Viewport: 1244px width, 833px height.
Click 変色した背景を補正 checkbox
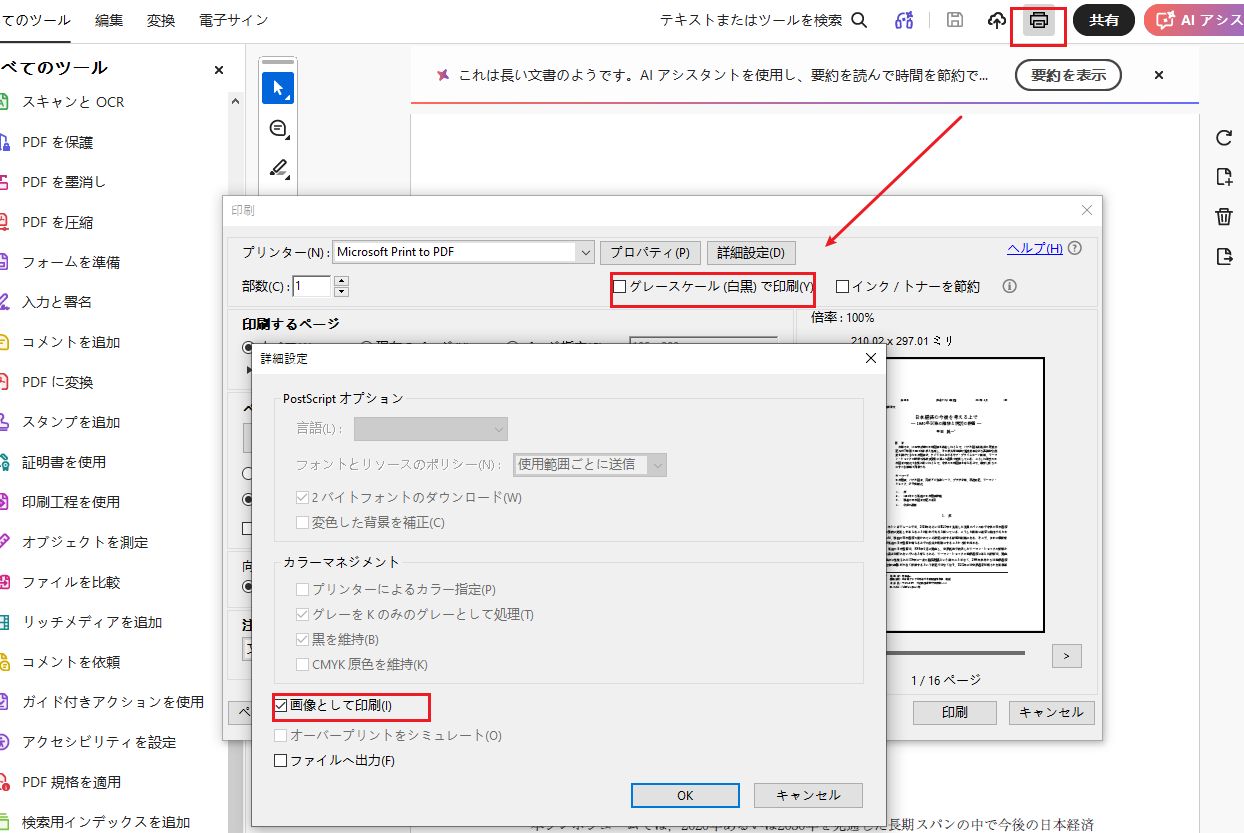tap(303, 522)
